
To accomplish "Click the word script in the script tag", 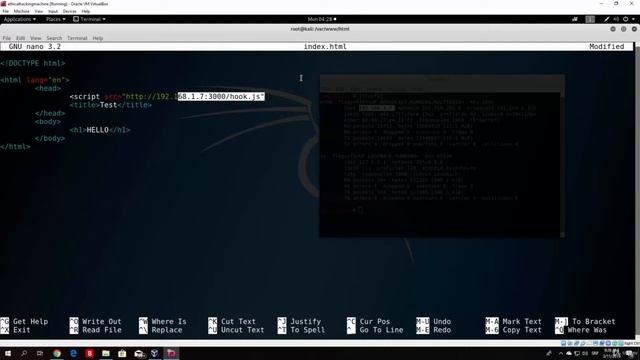I will click(87, 97).
